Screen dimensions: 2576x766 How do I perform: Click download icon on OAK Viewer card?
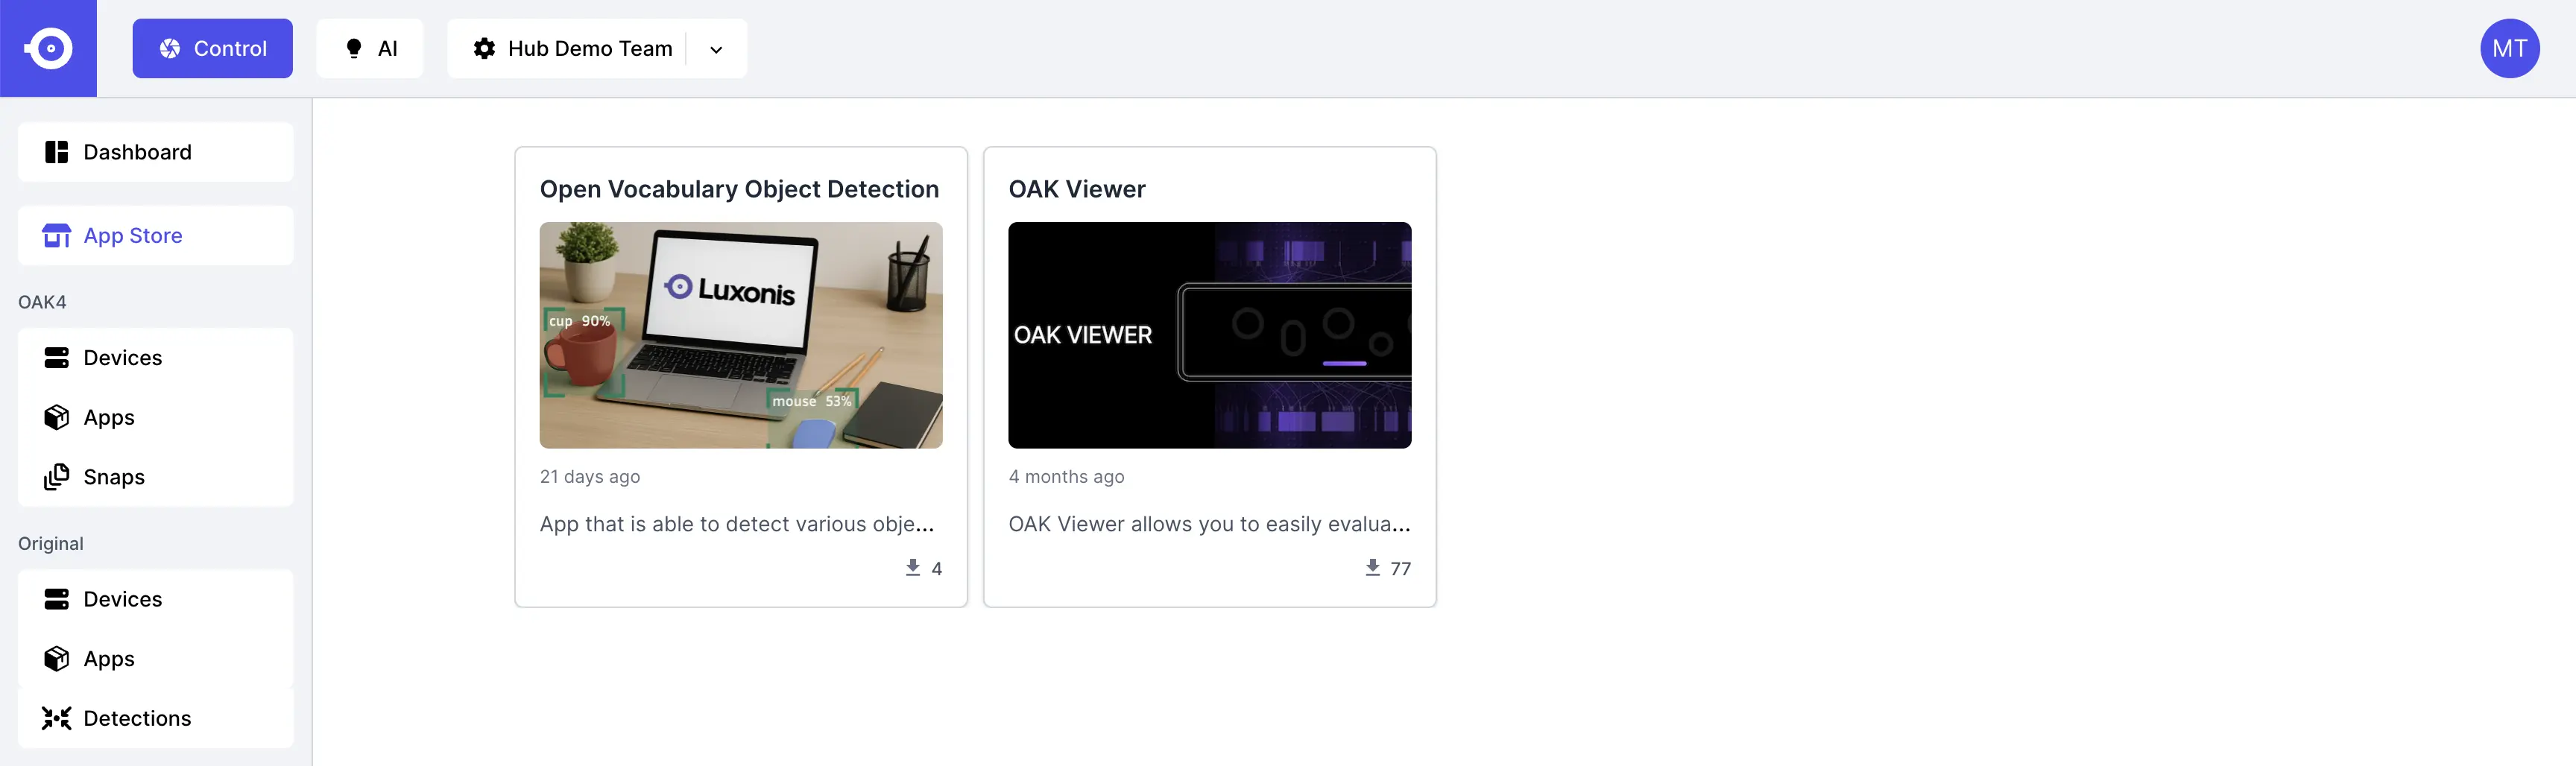click(1372, 568)
